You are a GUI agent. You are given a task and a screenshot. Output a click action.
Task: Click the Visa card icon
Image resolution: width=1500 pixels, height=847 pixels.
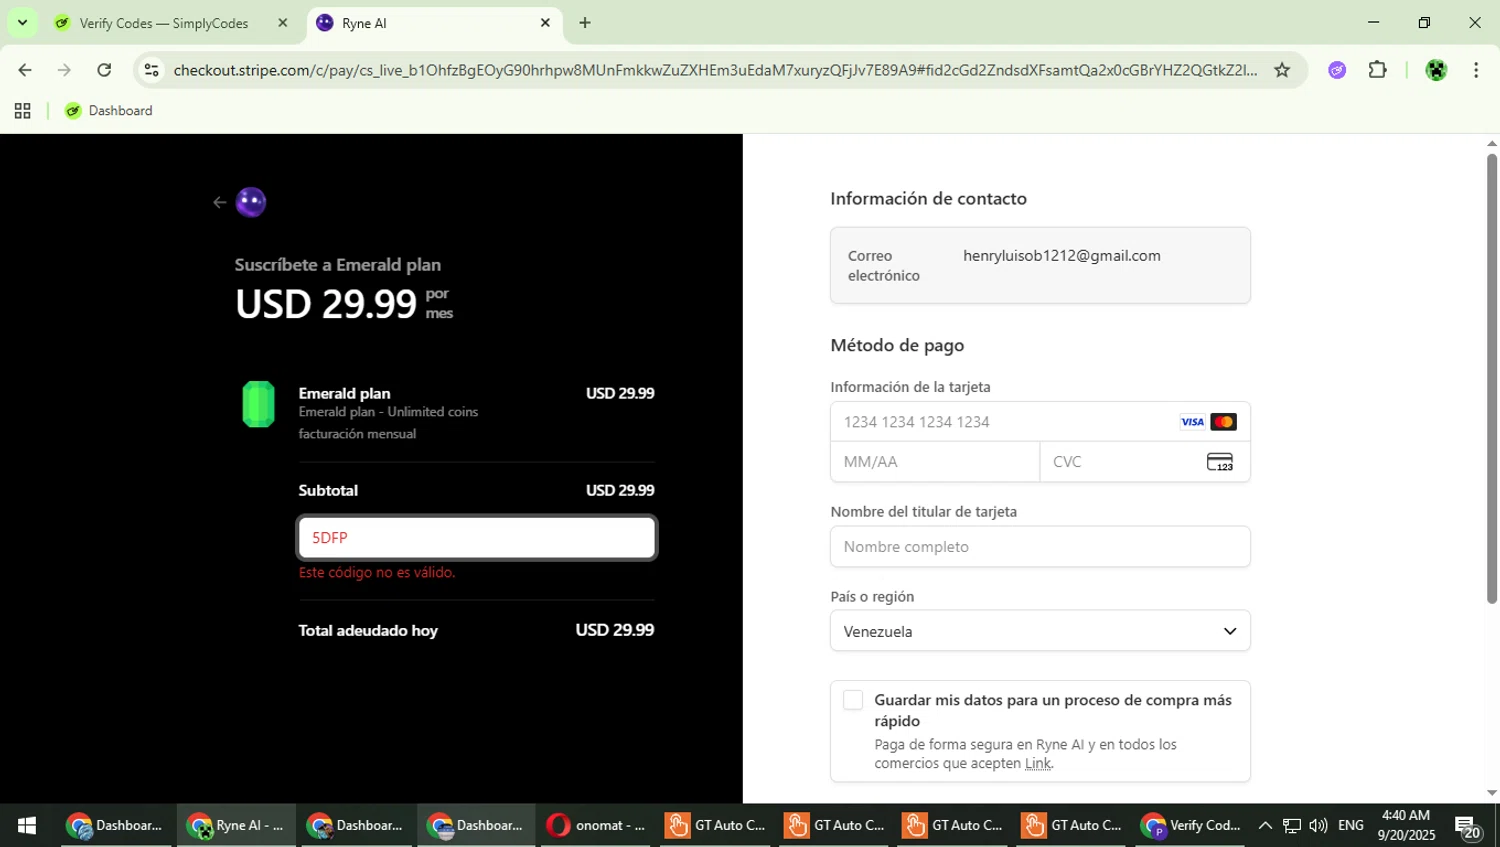pos(1192,422)
